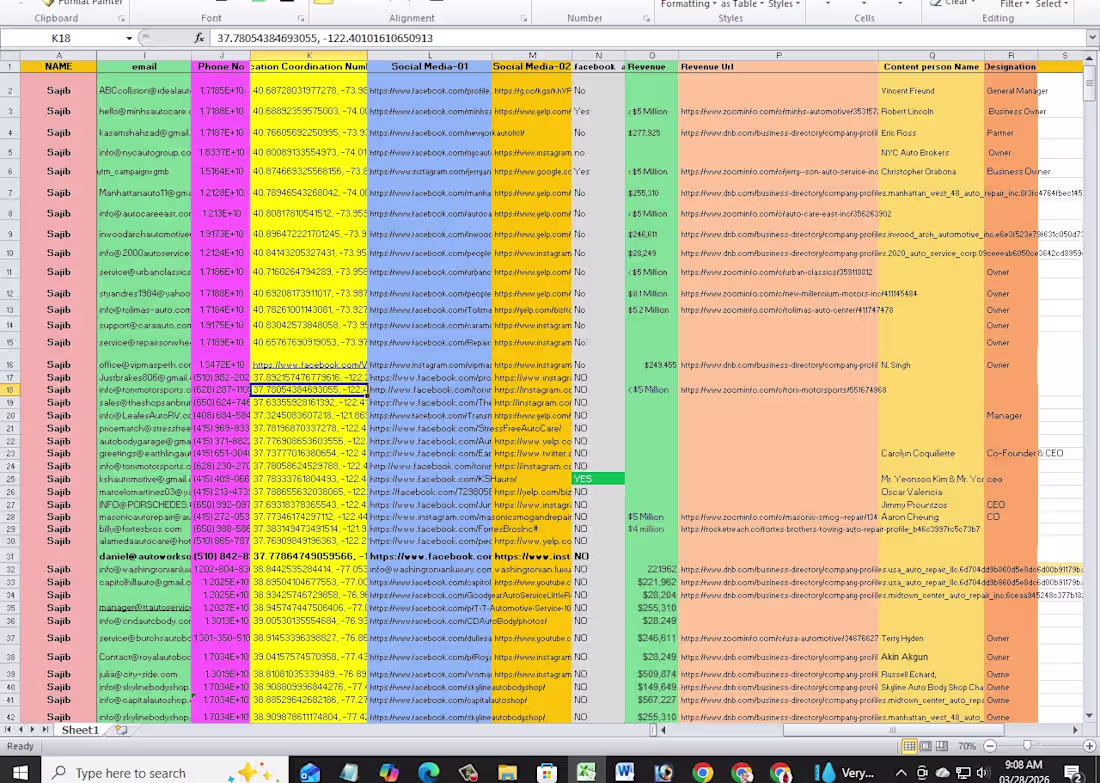Click the zoom out minus button
Viewport: 1100px width, 783px height.
990,746
